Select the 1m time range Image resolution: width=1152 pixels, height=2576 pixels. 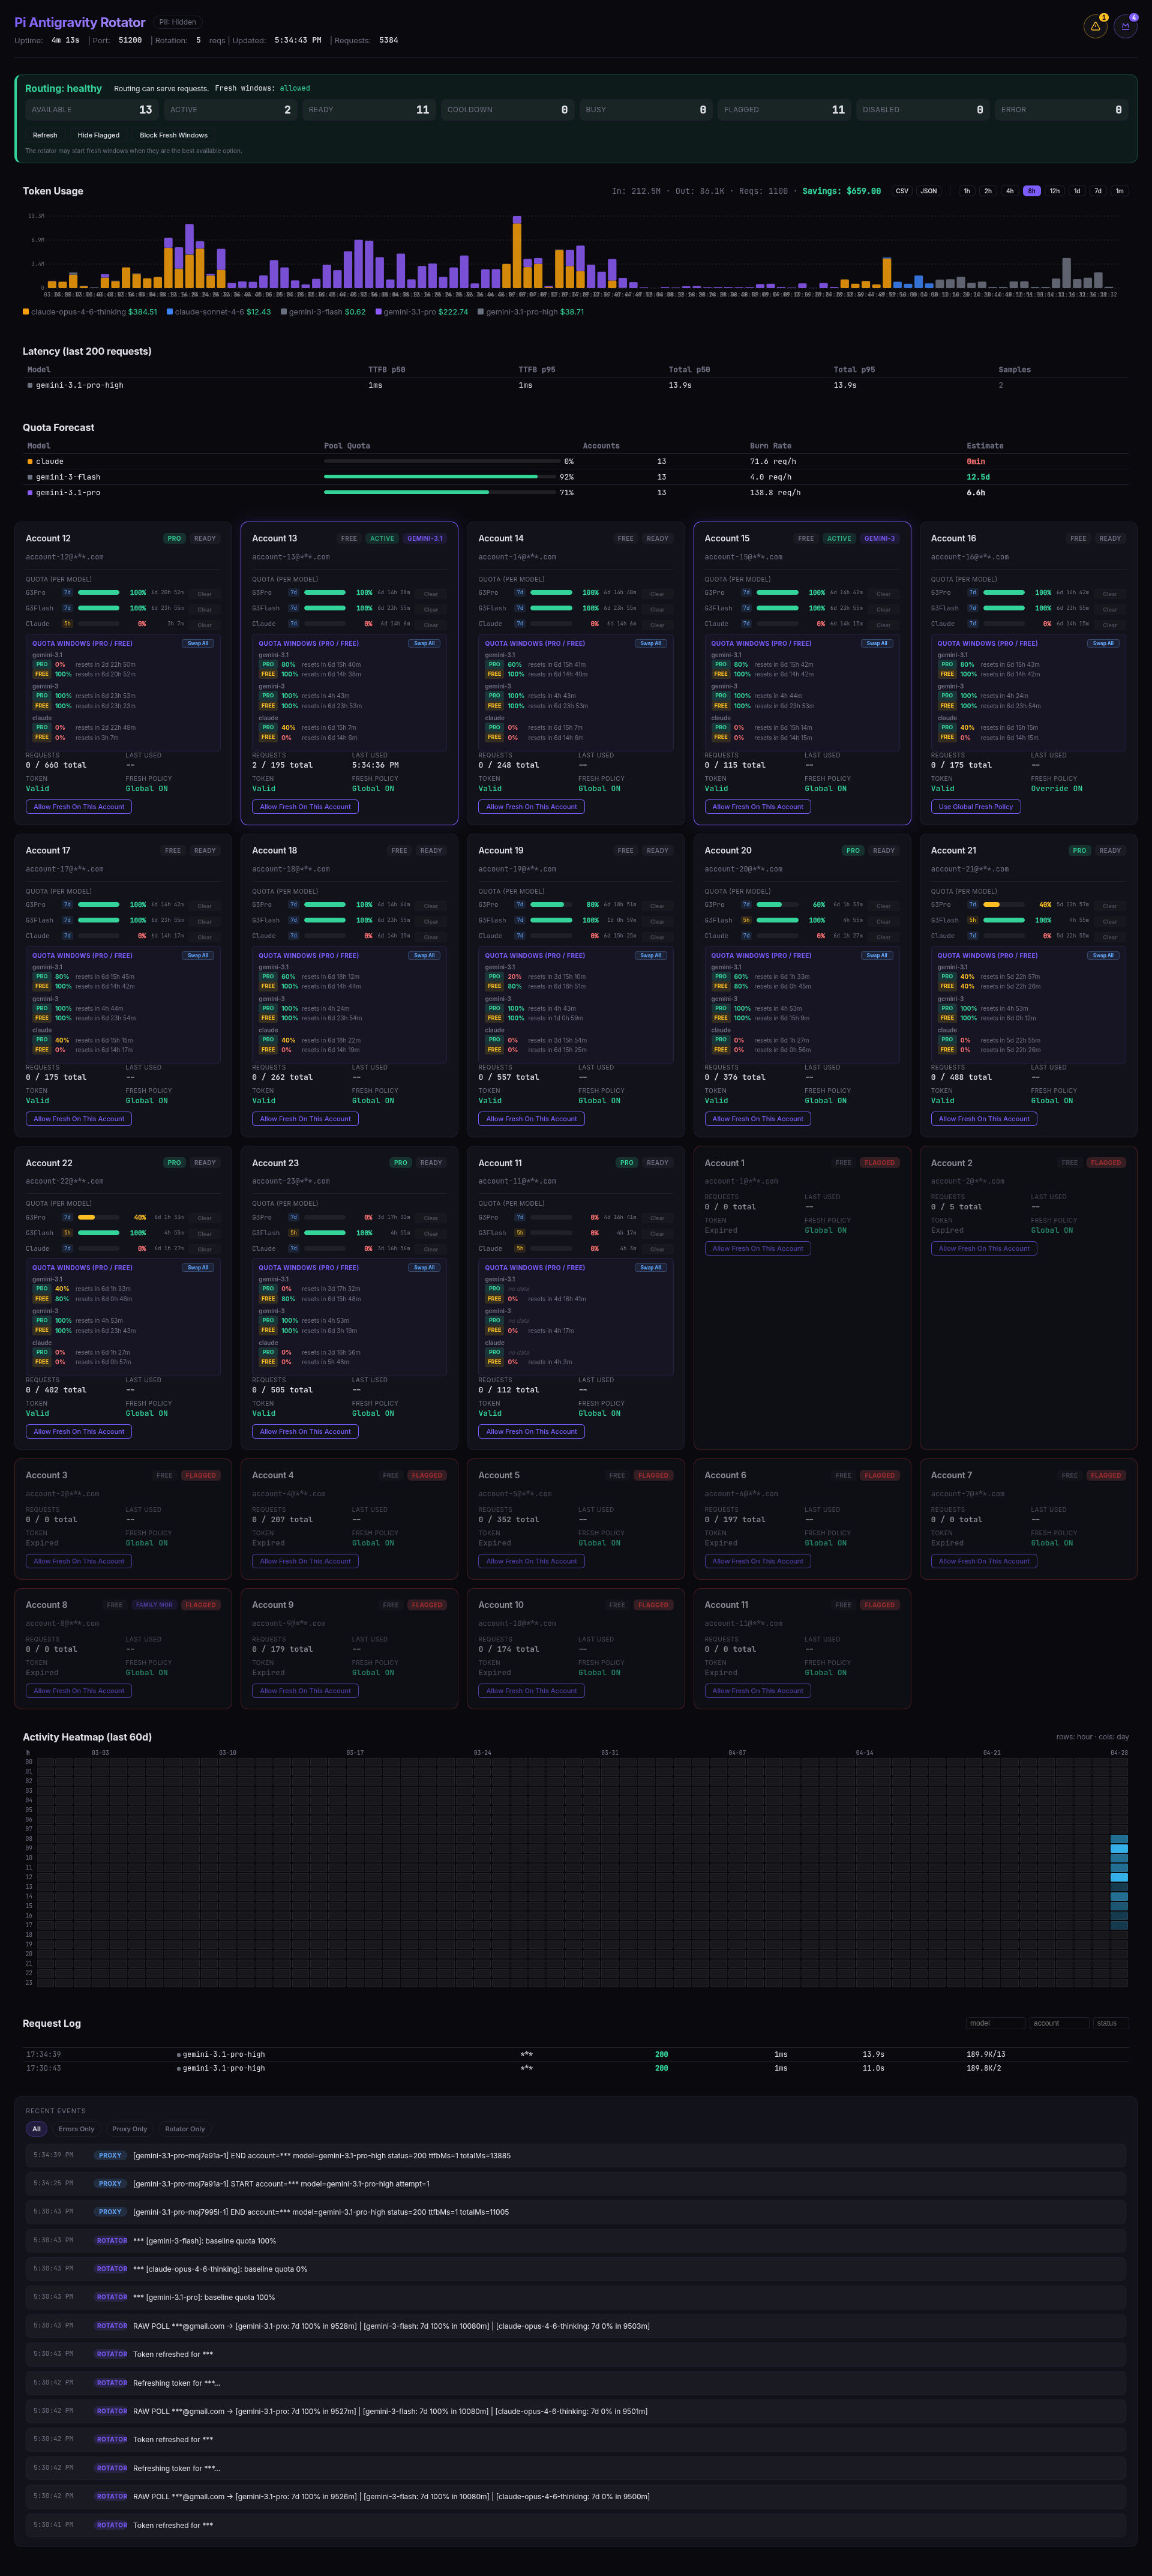(1120, 191)
